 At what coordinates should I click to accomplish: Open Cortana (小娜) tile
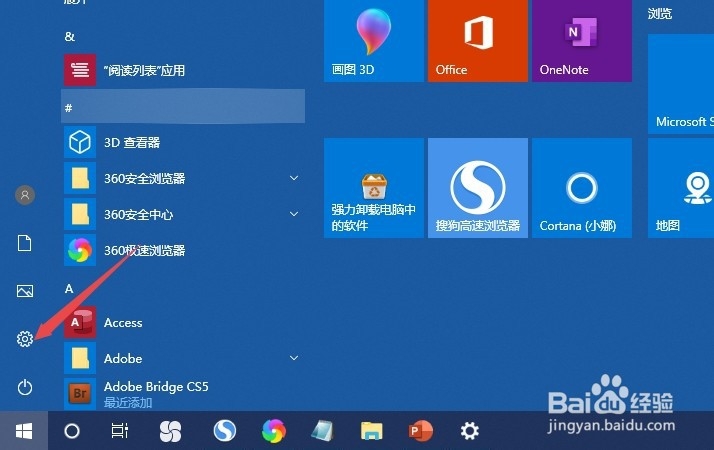click(582, 188)
